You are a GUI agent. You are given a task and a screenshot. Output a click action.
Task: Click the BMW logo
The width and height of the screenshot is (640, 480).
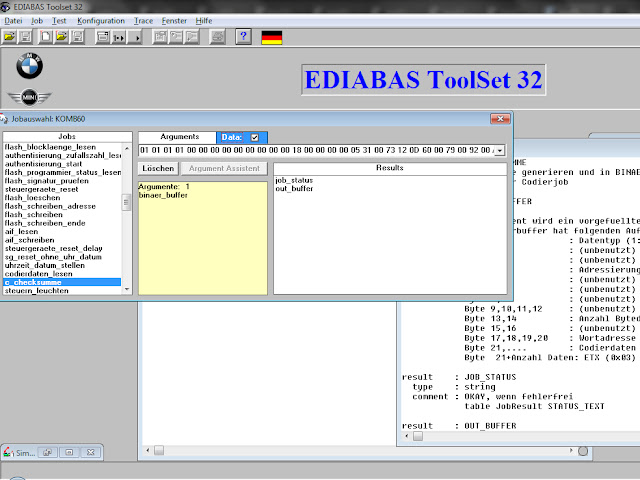pos(29,66)
